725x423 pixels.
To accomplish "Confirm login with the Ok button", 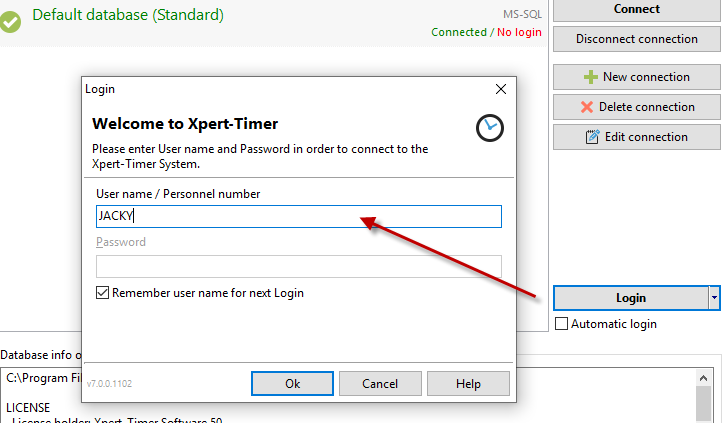I will (292, 383).
